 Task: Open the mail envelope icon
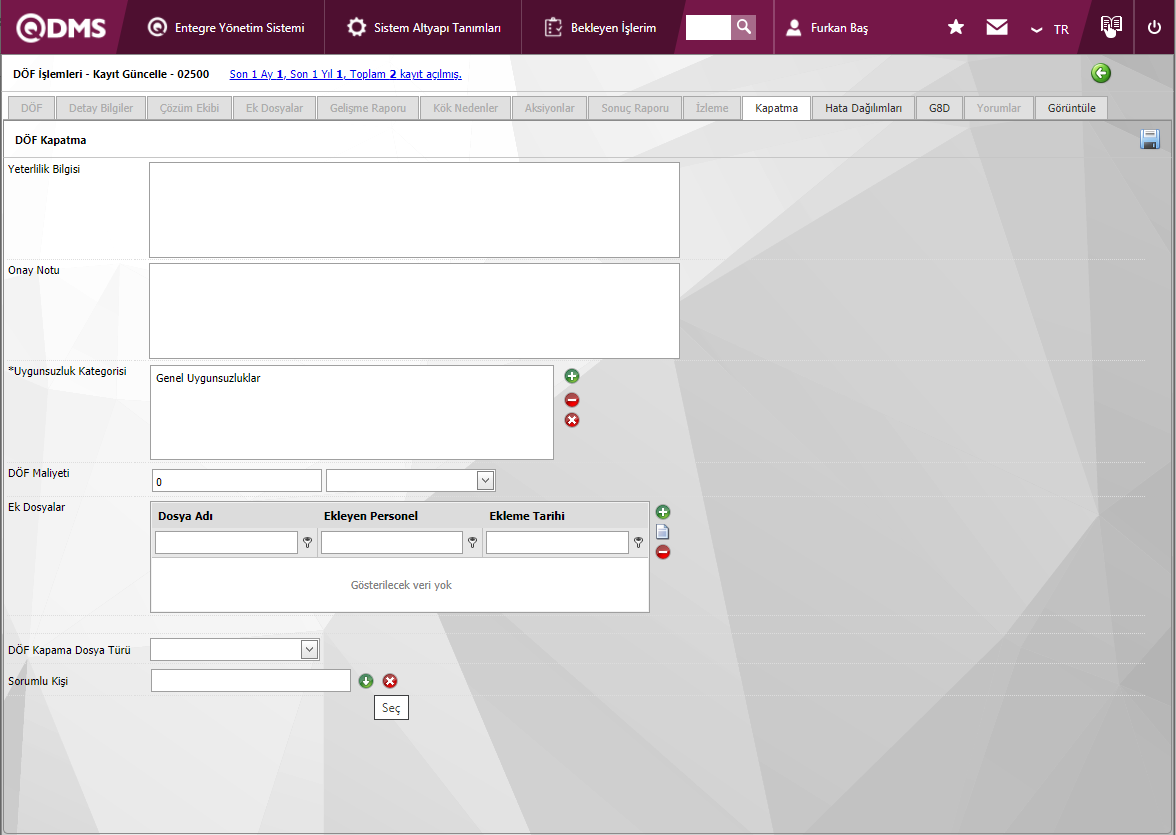coord(997,27)
